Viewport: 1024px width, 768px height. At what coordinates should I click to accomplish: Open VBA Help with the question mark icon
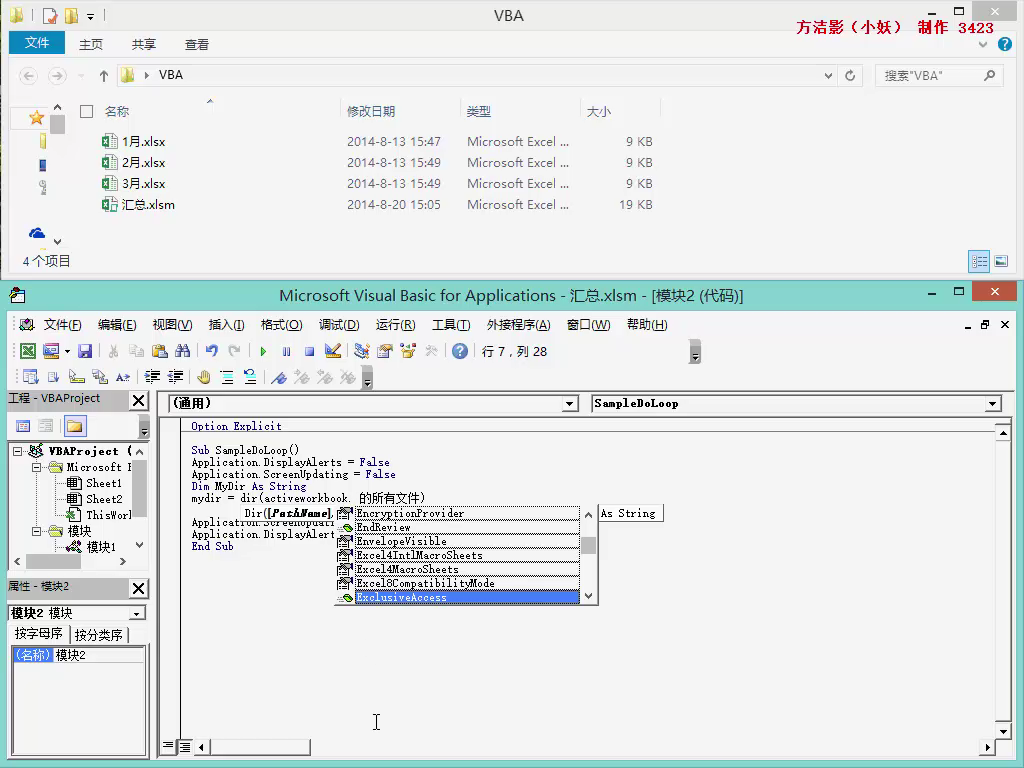460,351
